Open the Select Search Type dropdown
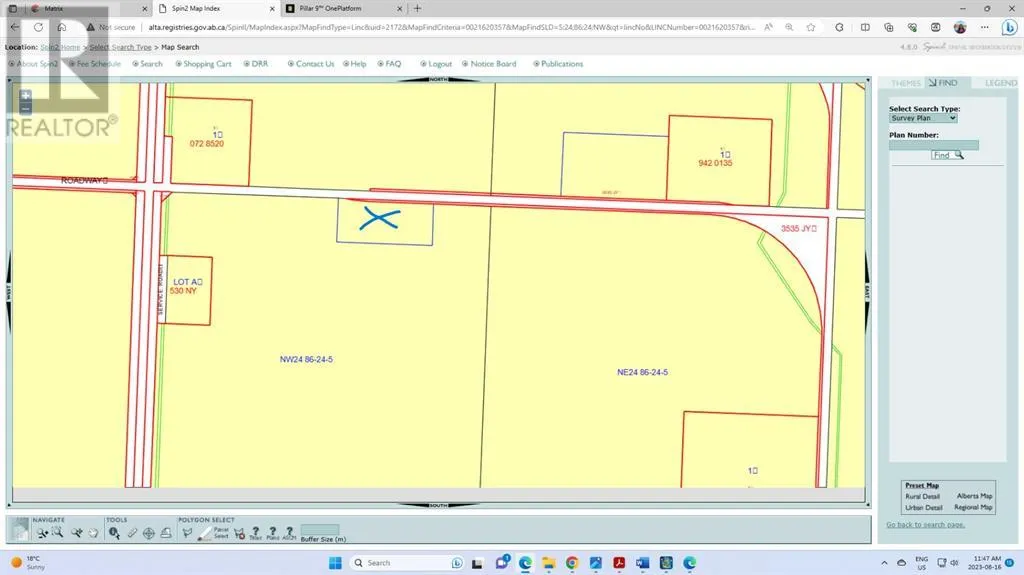 pyautogui.click(x=923, y=118)
